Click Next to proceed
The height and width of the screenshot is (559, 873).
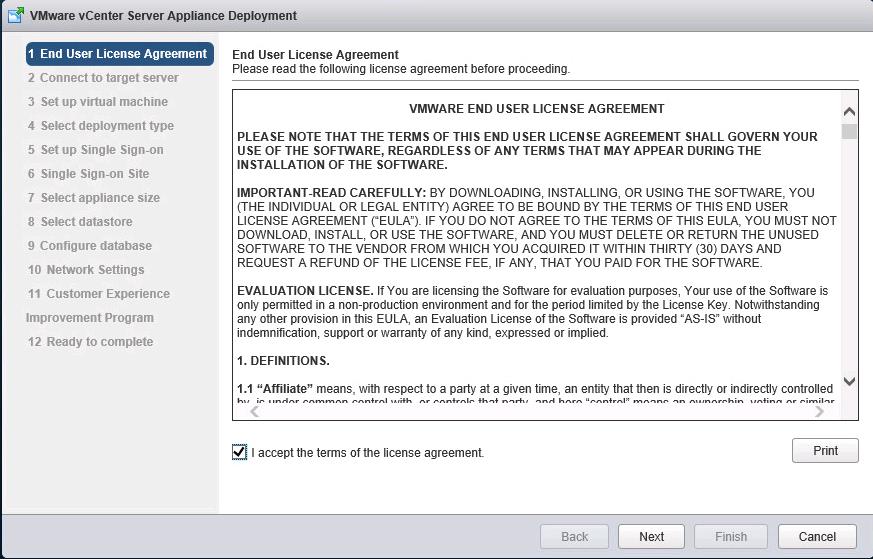[x=651, y=536]
